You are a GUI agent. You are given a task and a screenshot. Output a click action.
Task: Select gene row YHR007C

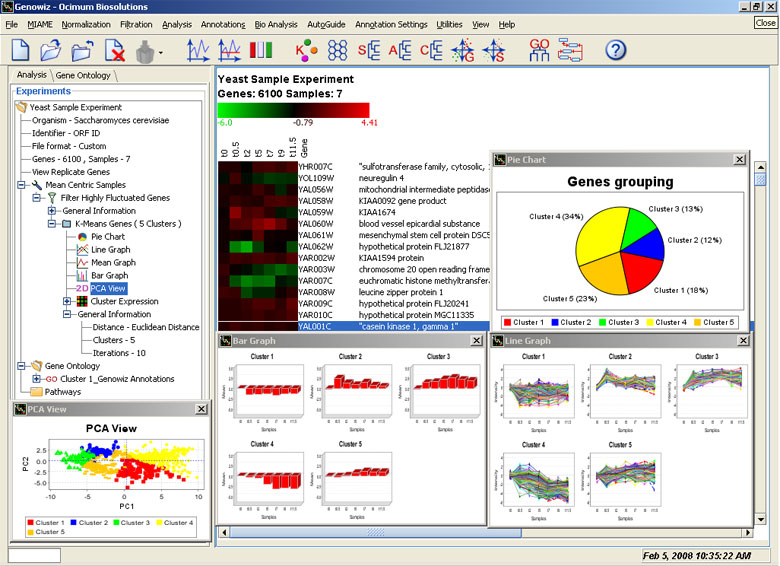pos(353,167)
